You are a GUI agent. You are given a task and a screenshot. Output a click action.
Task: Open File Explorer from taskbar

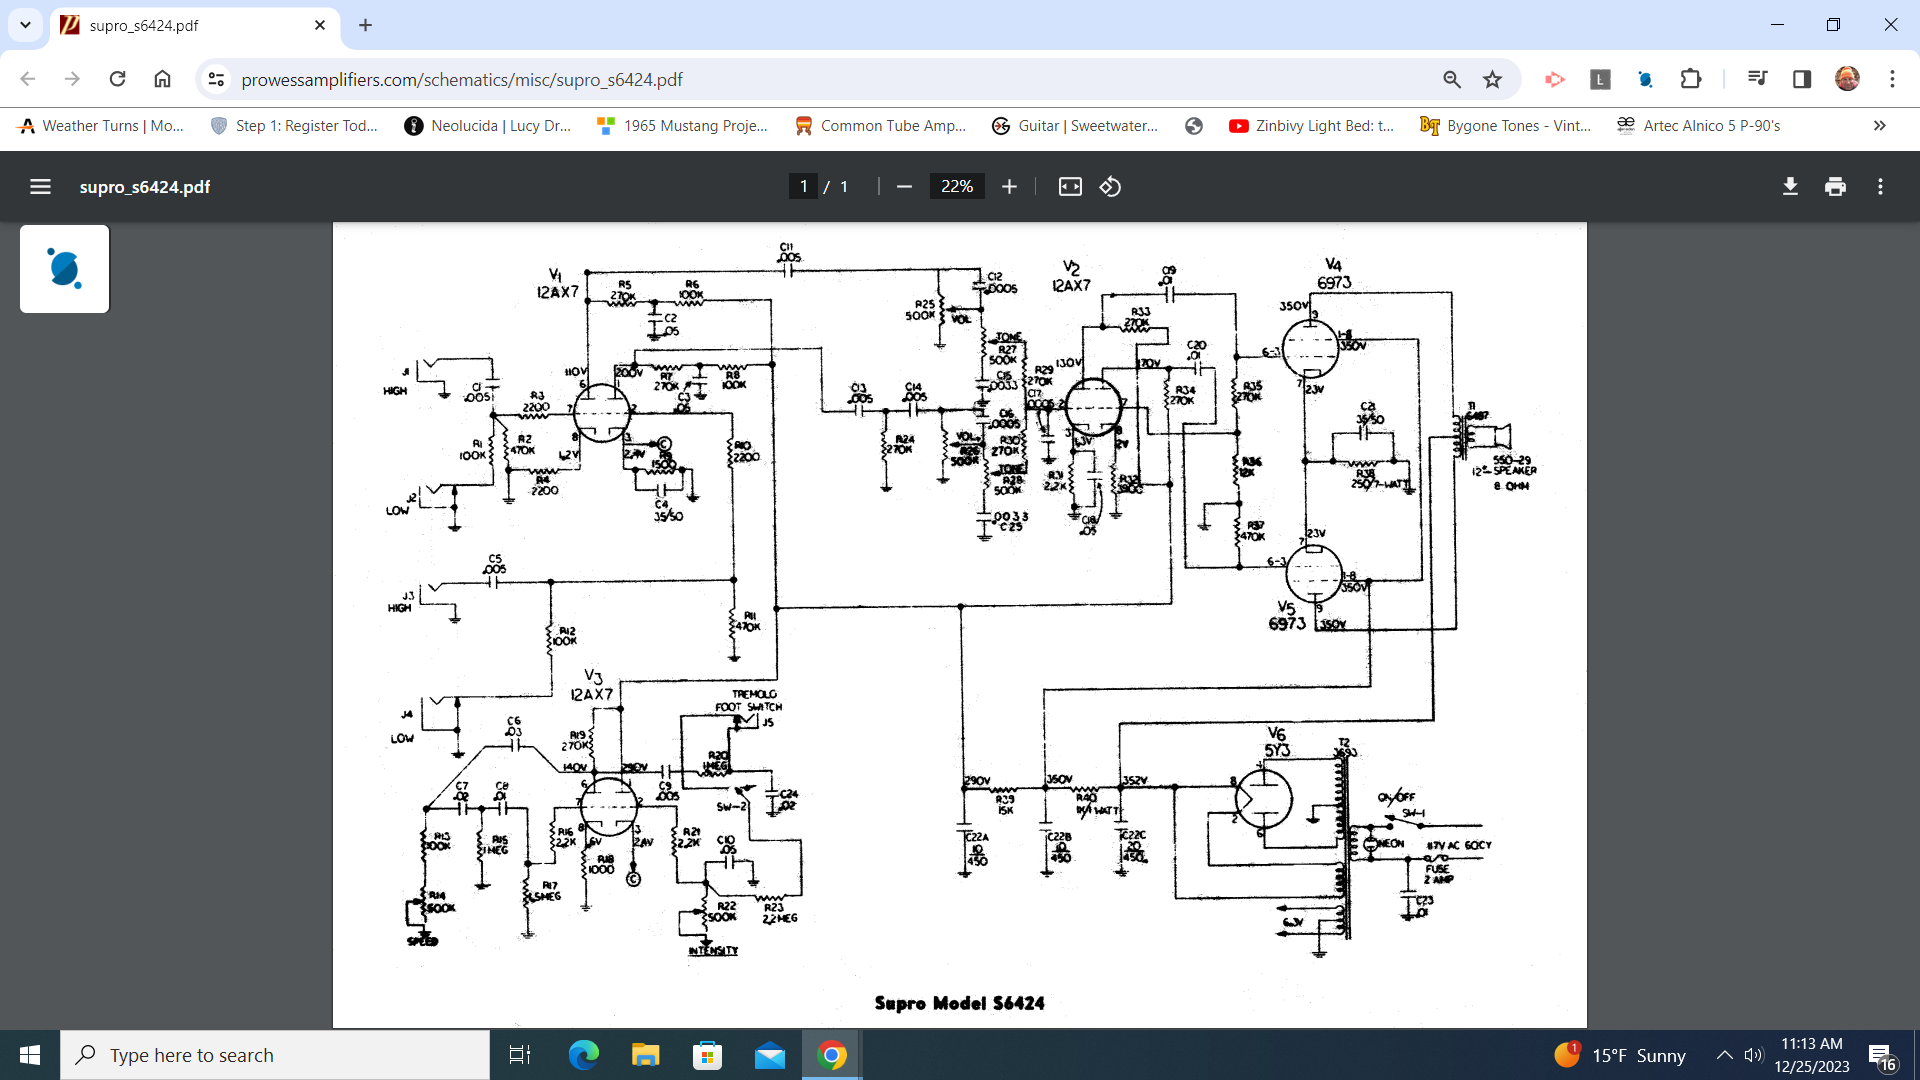[x=645, y=1055]
